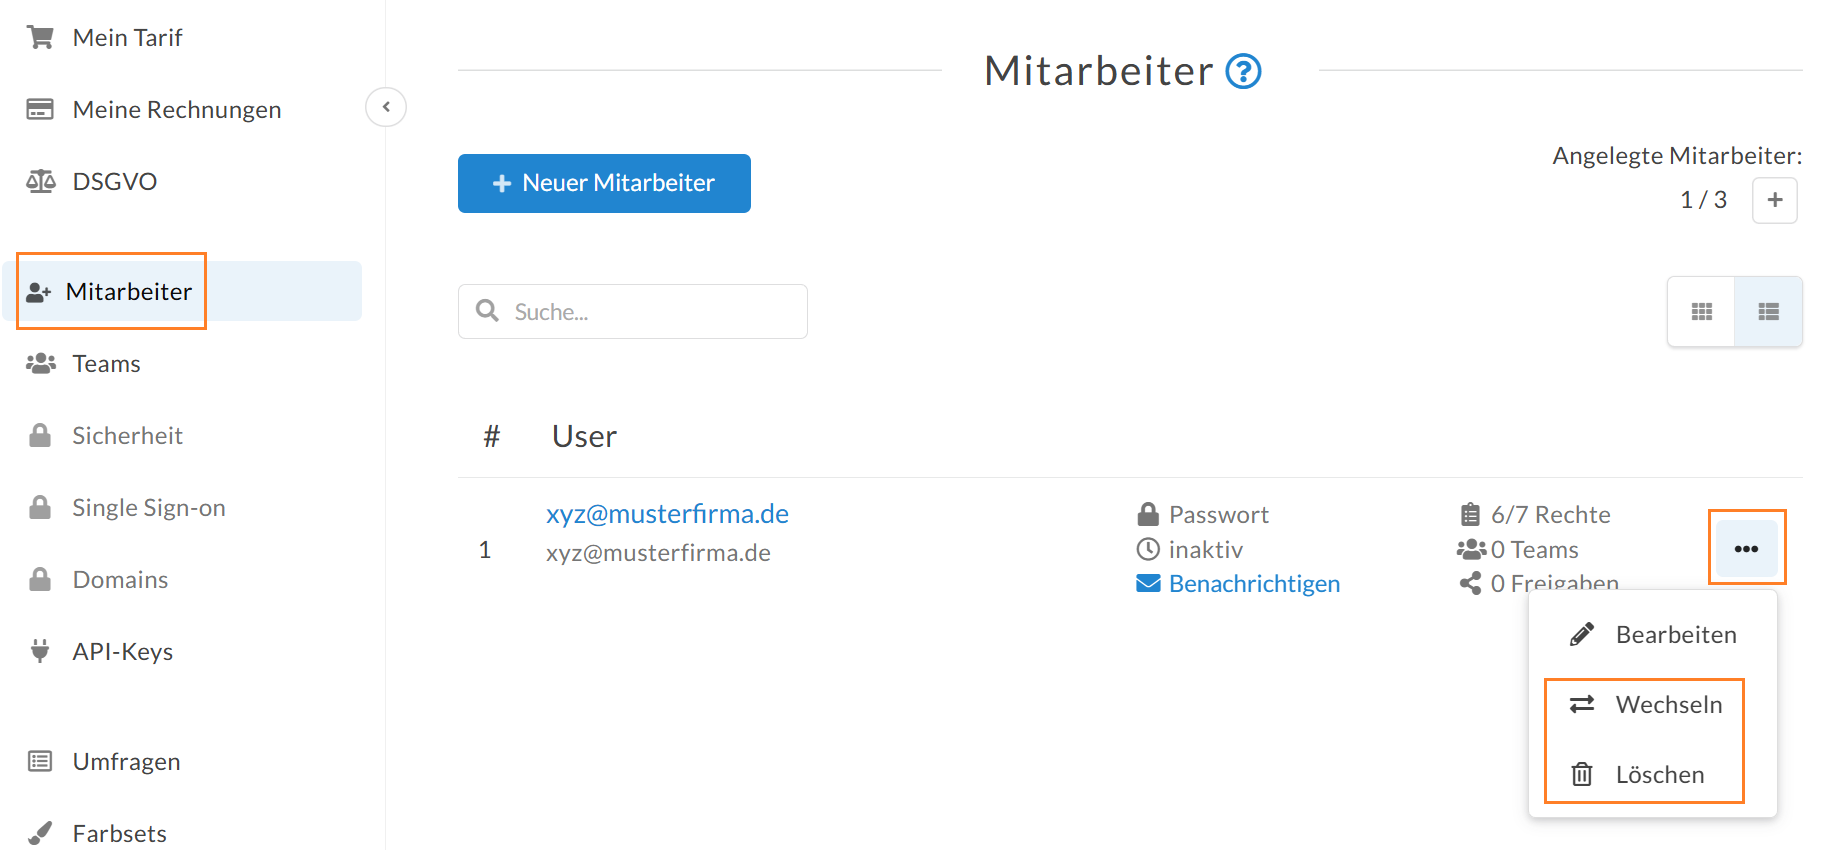1831x850 pixels.
Task: Click the balance scale icon beside DSGVO
Action: (40, 181)
